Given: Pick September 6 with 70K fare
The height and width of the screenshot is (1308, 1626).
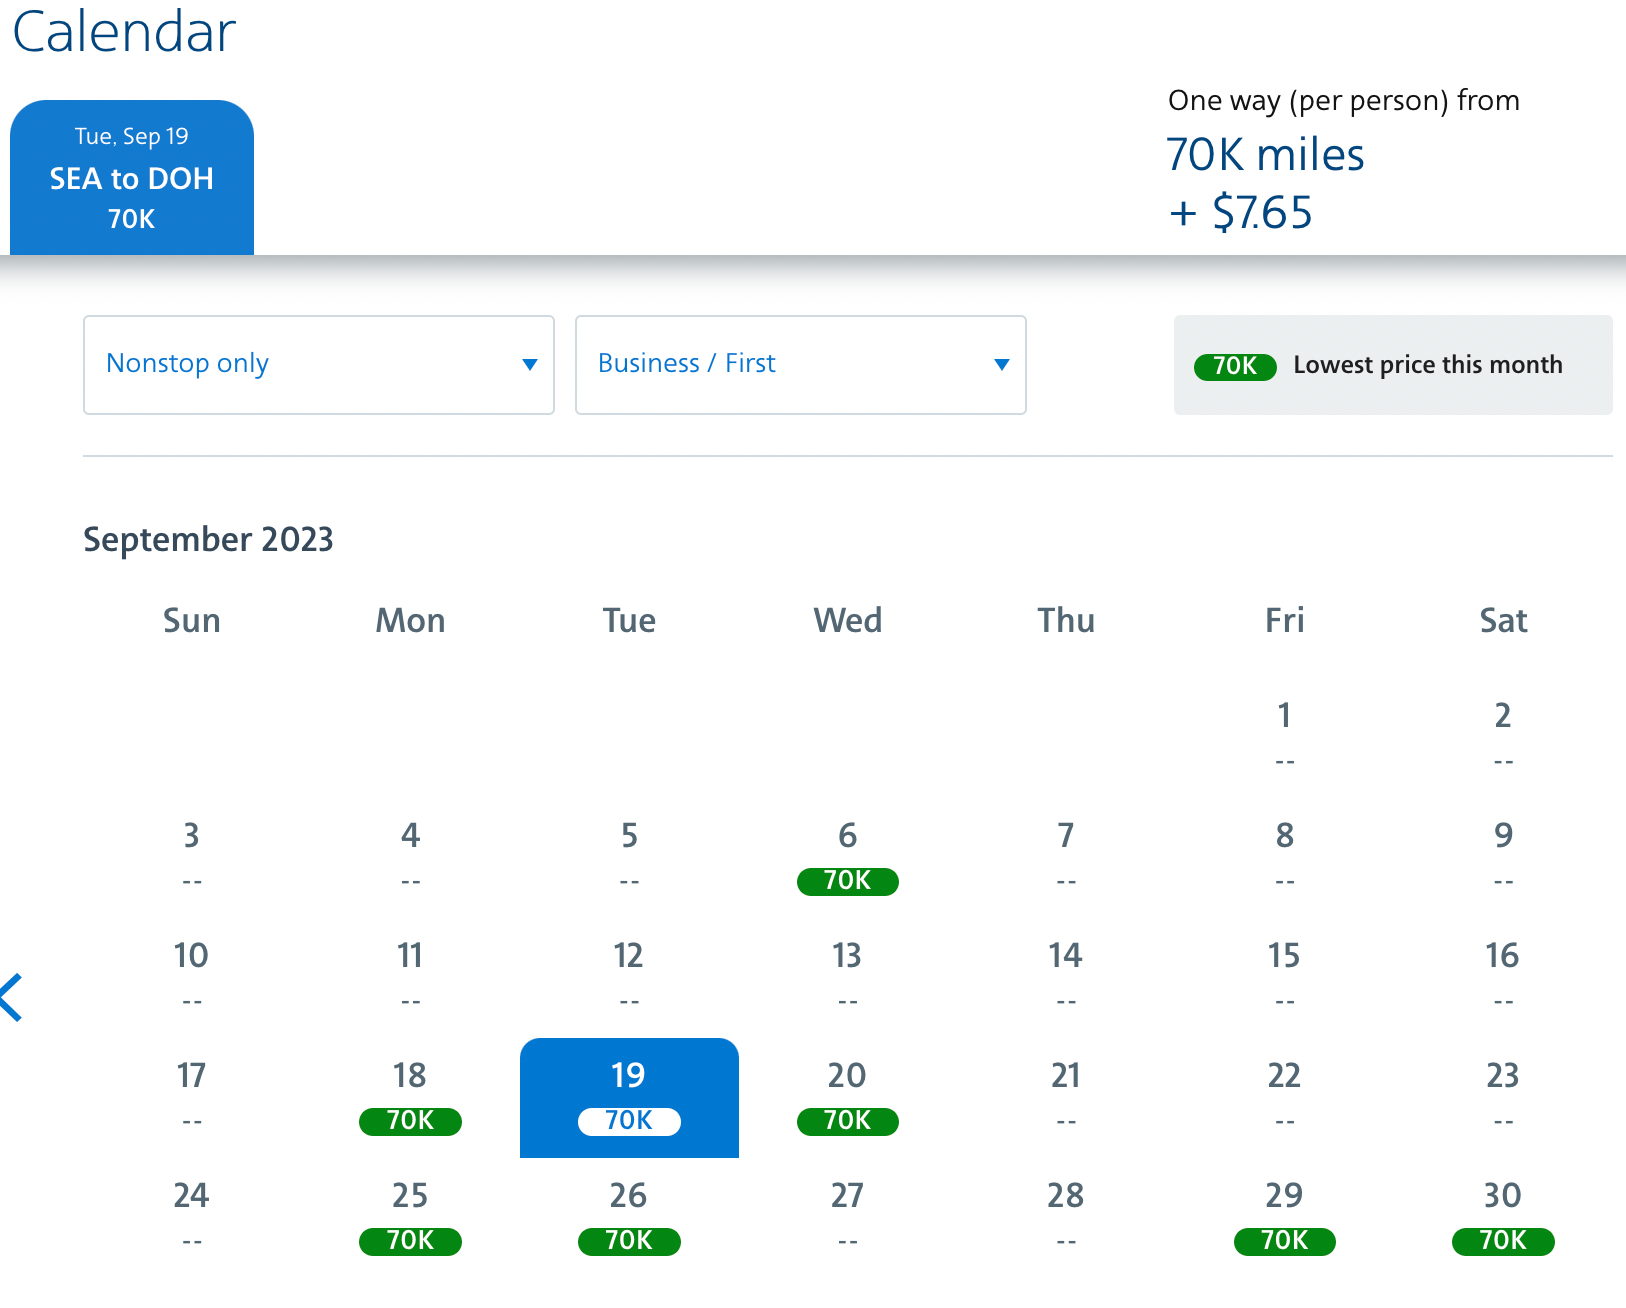Looking at the screenshot, I should point(847,857).
